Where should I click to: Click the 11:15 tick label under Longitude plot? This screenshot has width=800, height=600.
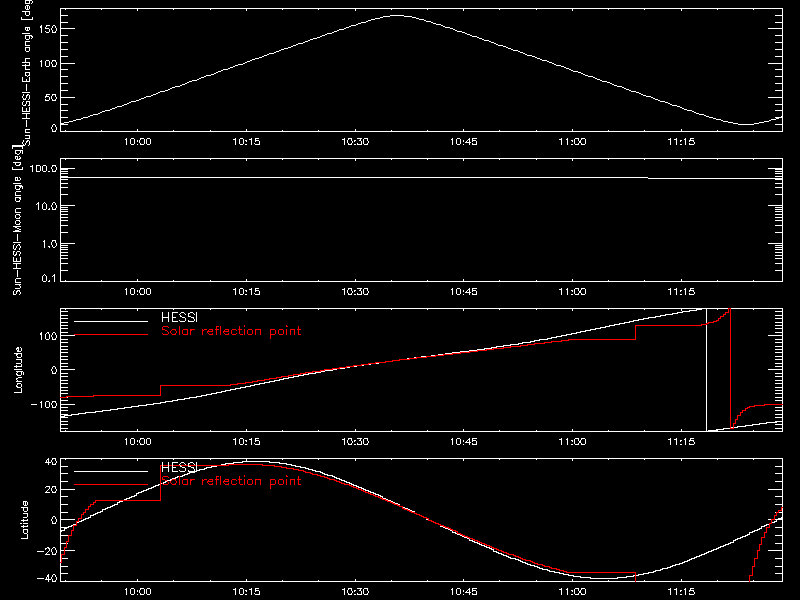click(x=681, y=442)
